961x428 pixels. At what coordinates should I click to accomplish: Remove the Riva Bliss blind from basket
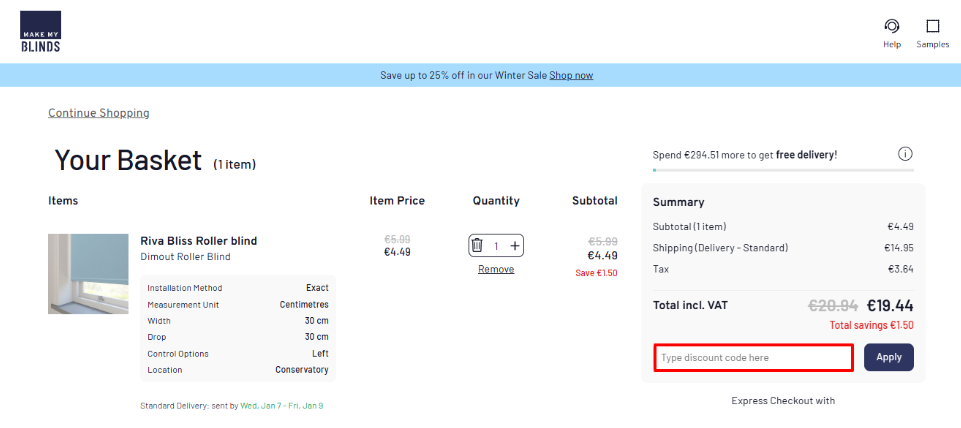(x=496, y=269)
